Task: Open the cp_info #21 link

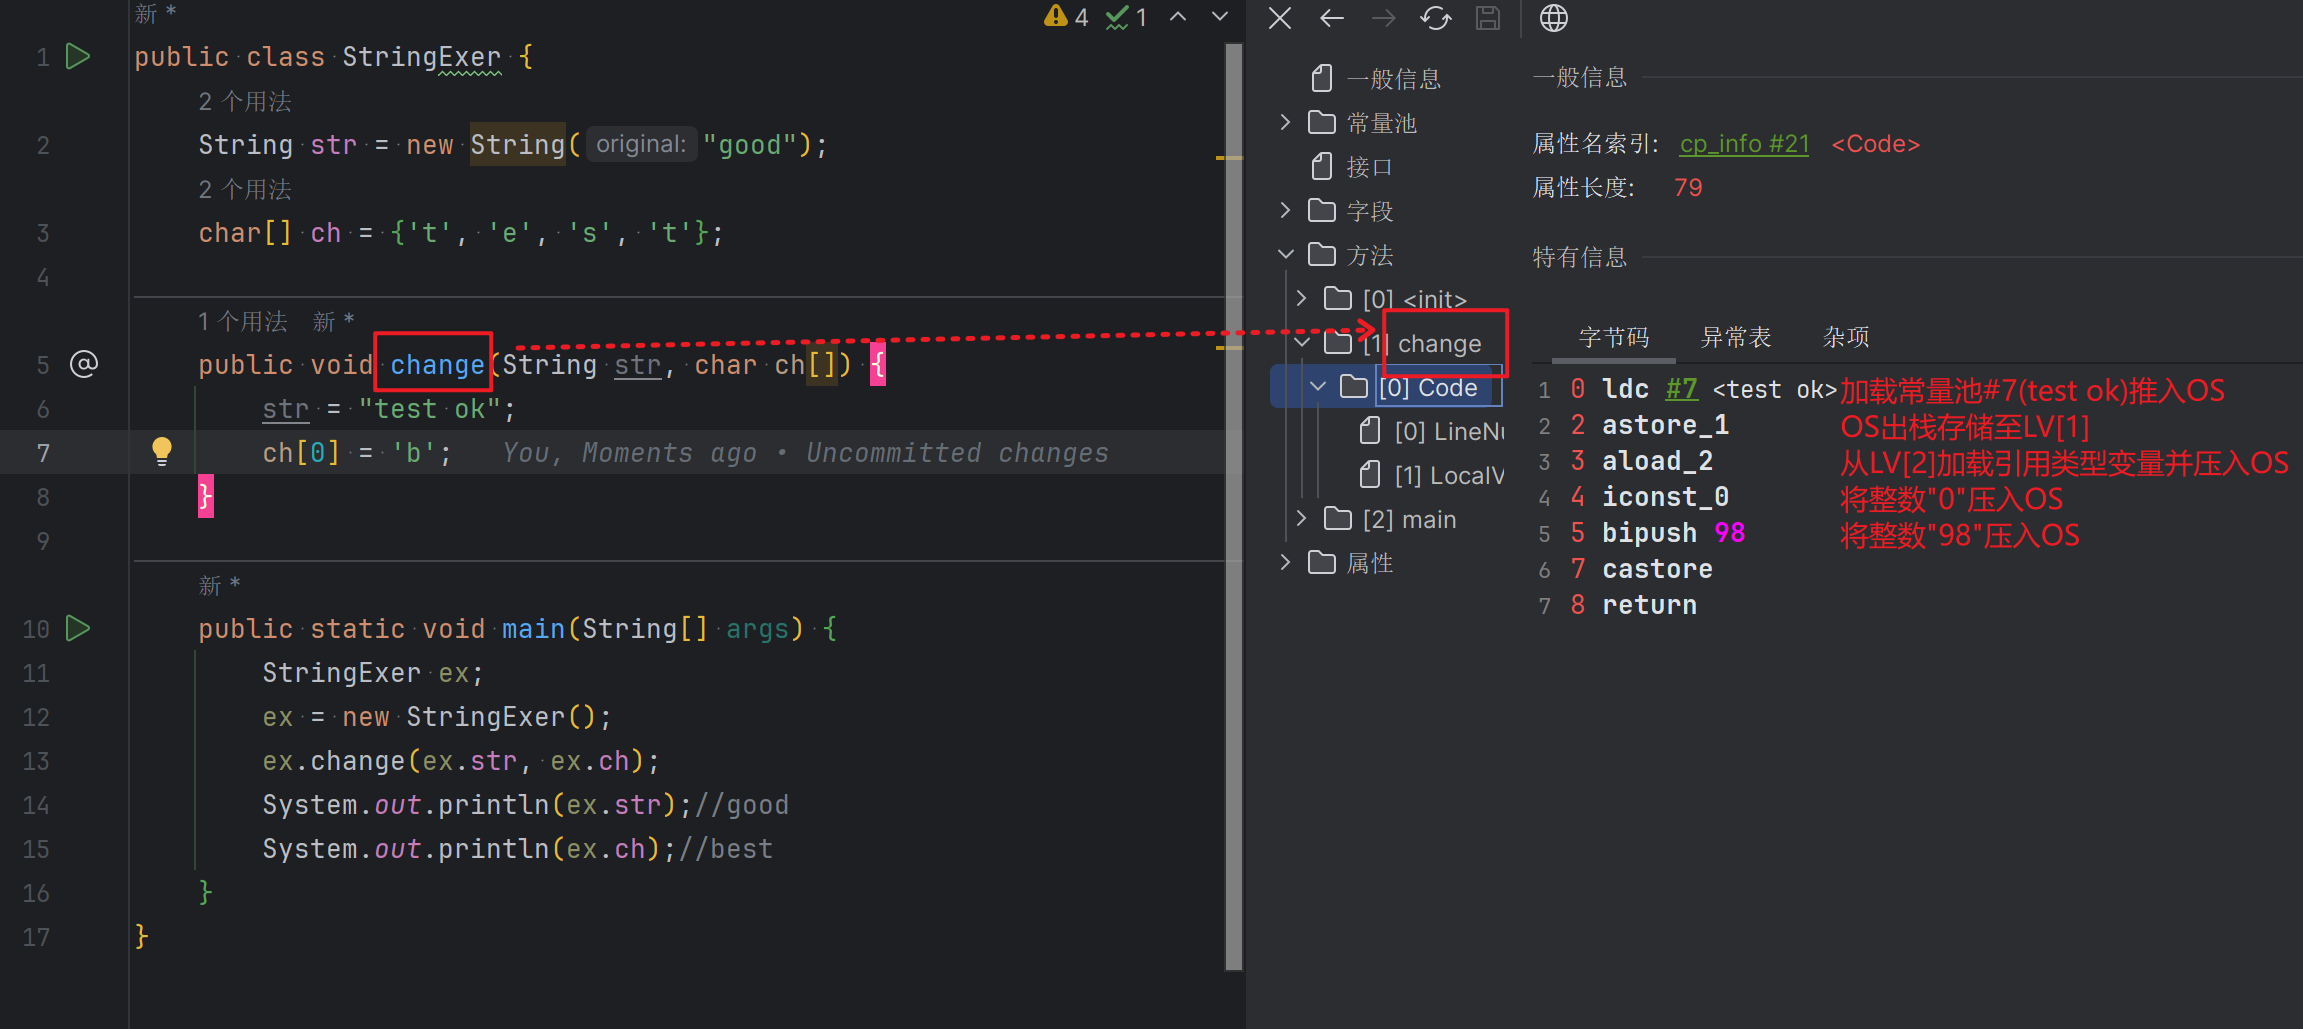Action: click(1744, 144)
